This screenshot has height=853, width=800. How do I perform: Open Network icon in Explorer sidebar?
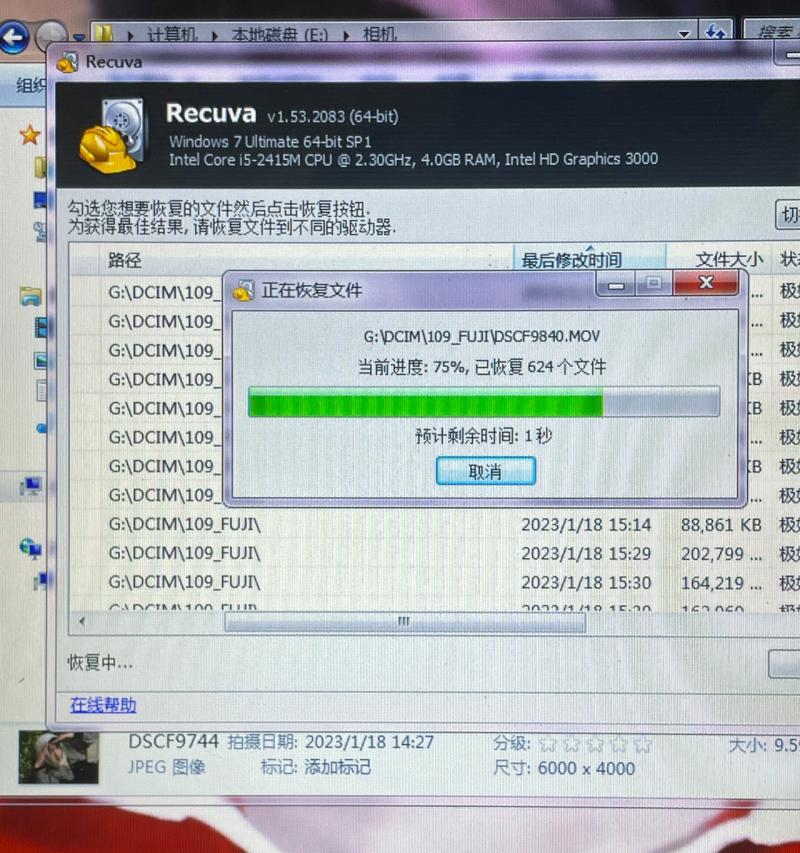coord(31,547)
